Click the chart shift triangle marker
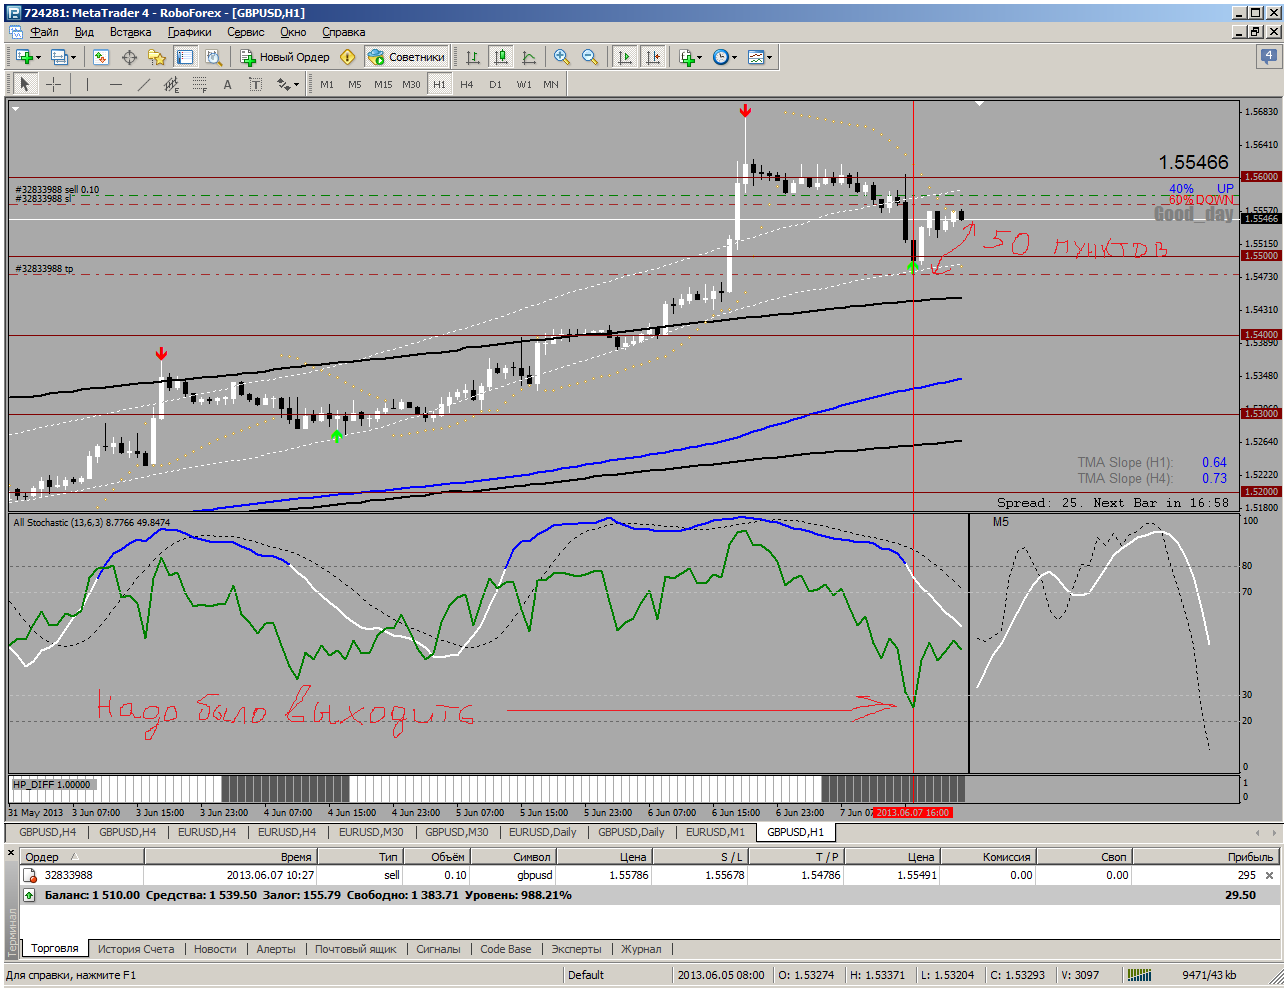 [980, 103]
